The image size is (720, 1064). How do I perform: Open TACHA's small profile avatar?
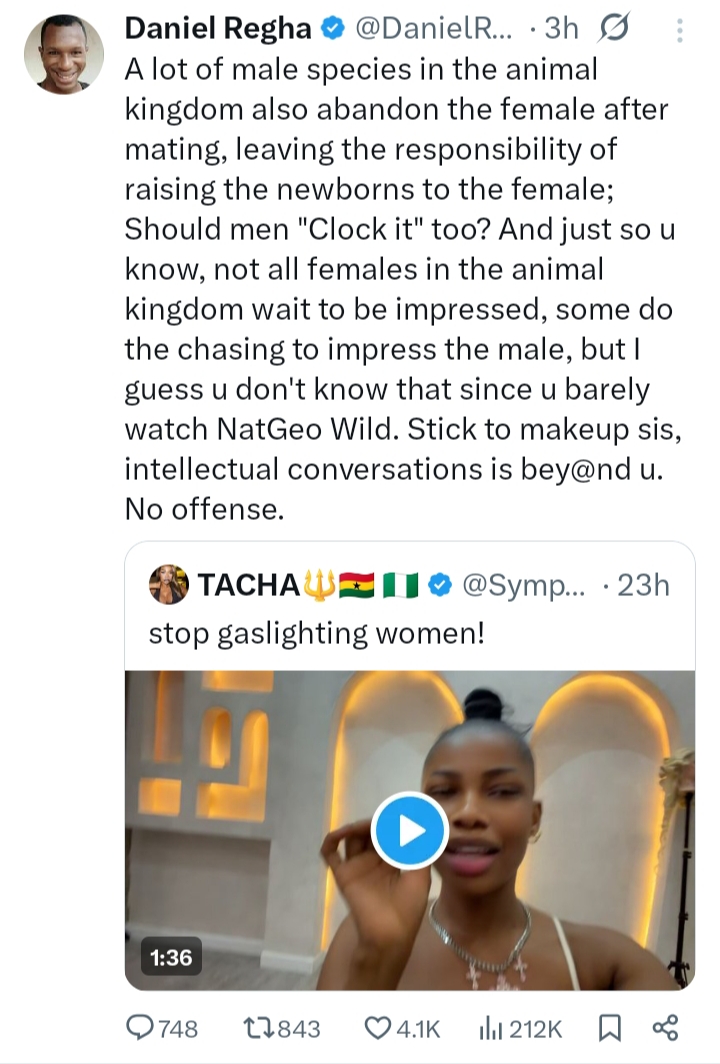coord(168,586)
